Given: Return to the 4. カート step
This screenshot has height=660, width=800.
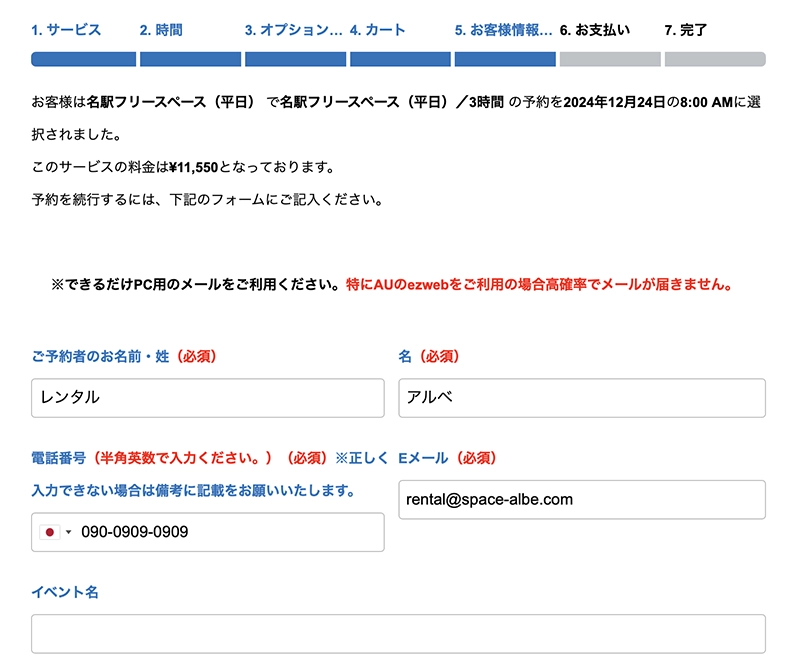Looking at the screenshot, I should (x=378, y=30).
